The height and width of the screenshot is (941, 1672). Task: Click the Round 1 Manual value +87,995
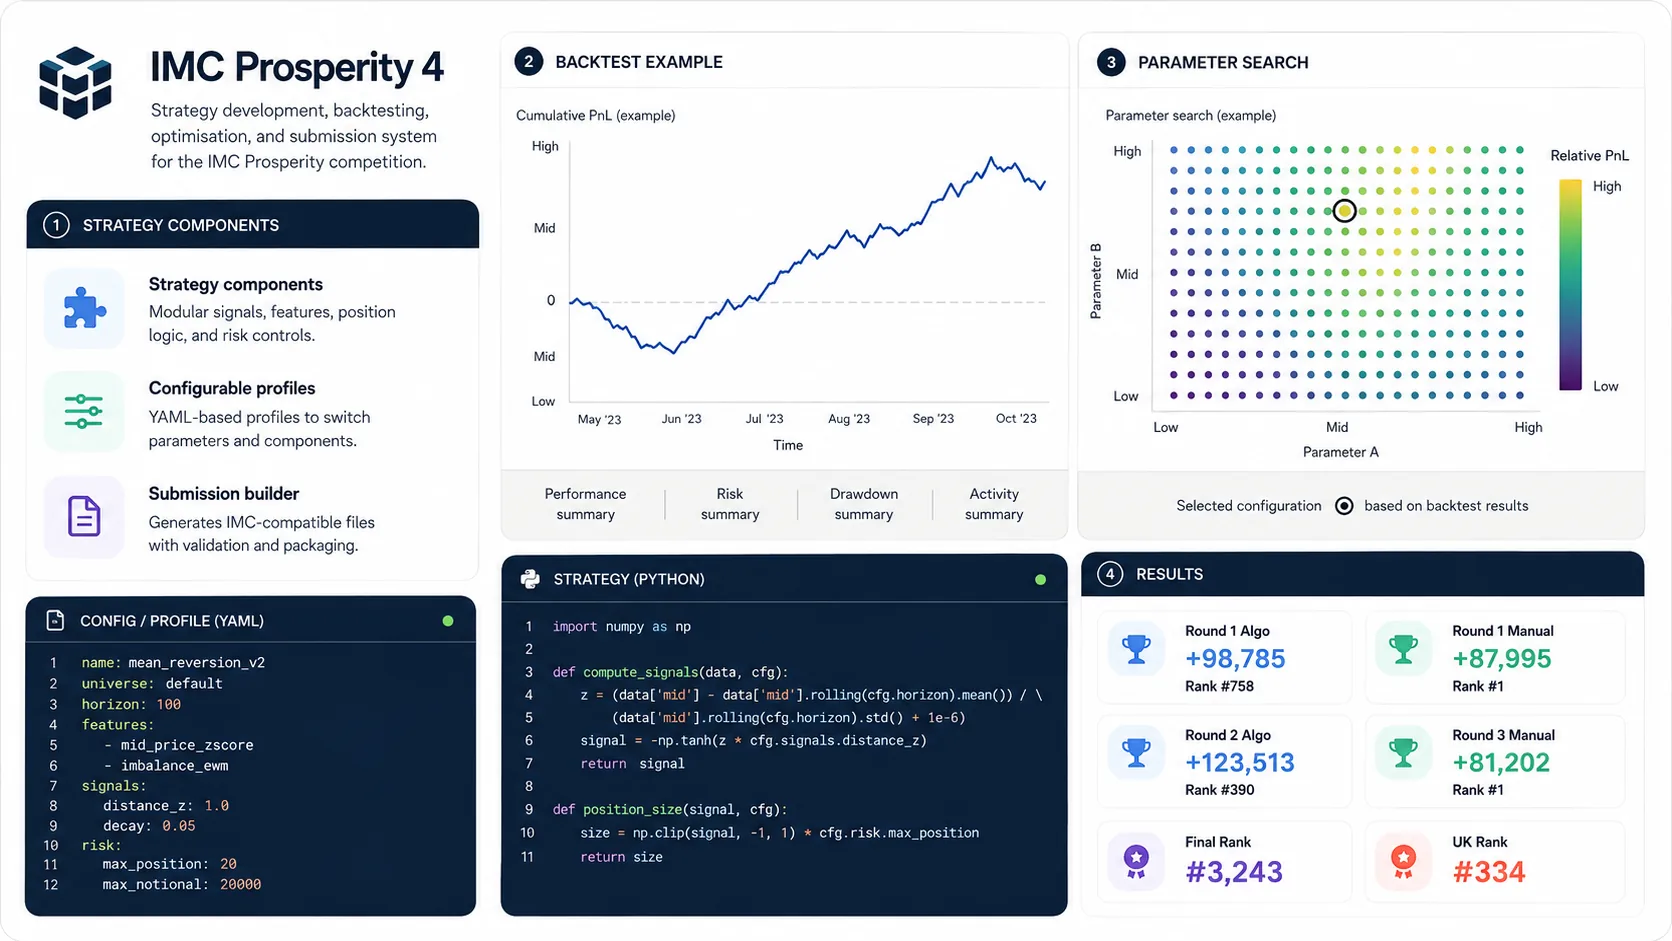[1502, 658]
